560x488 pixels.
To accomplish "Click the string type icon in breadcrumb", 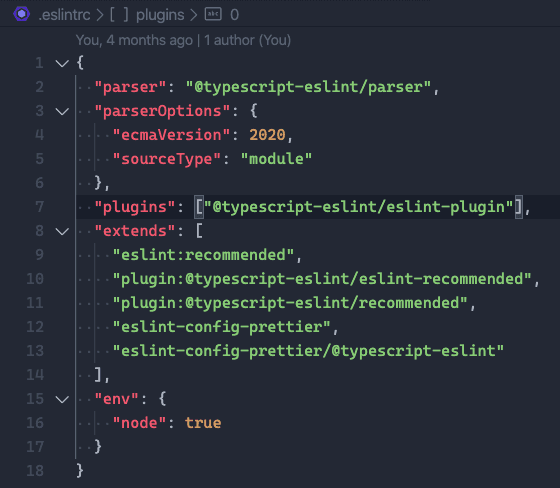I will (213, 14).
